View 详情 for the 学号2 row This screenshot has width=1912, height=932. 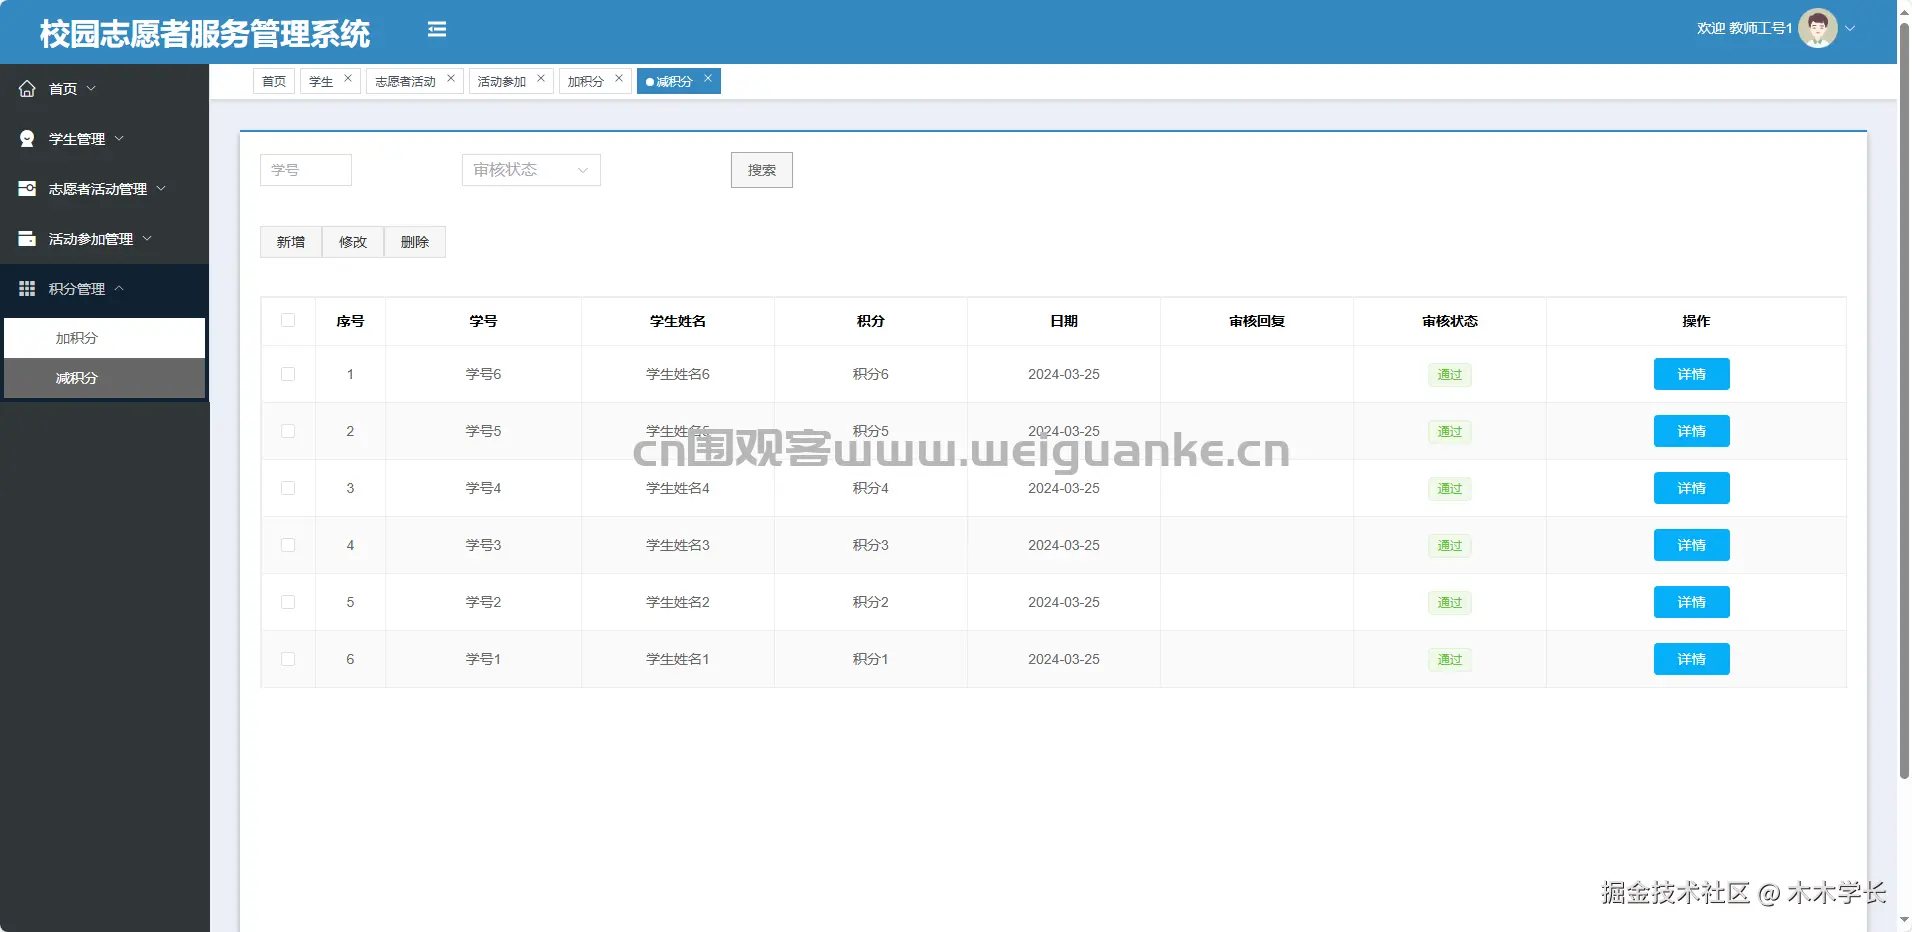click(x=1692, y=602)
